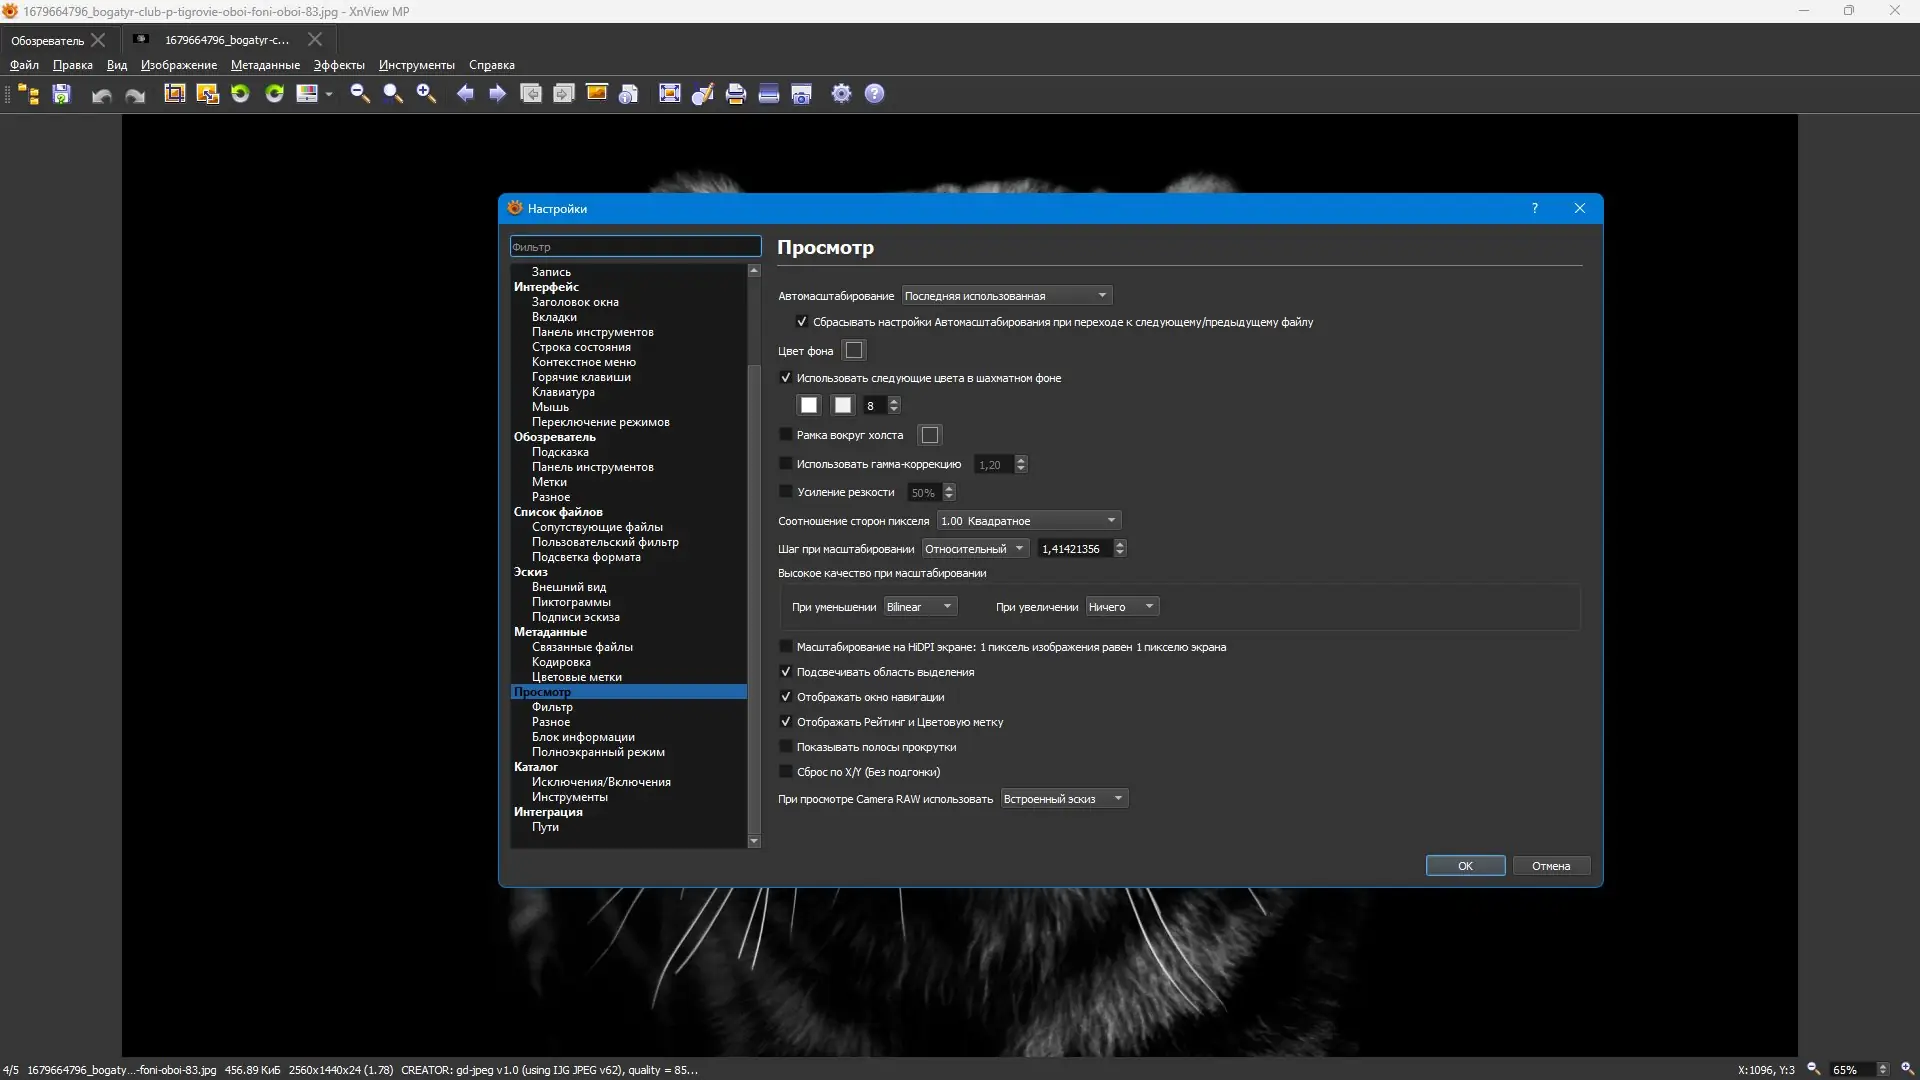Click the Отмена button
The image size is (1920, 1080).
[1550, 866]
